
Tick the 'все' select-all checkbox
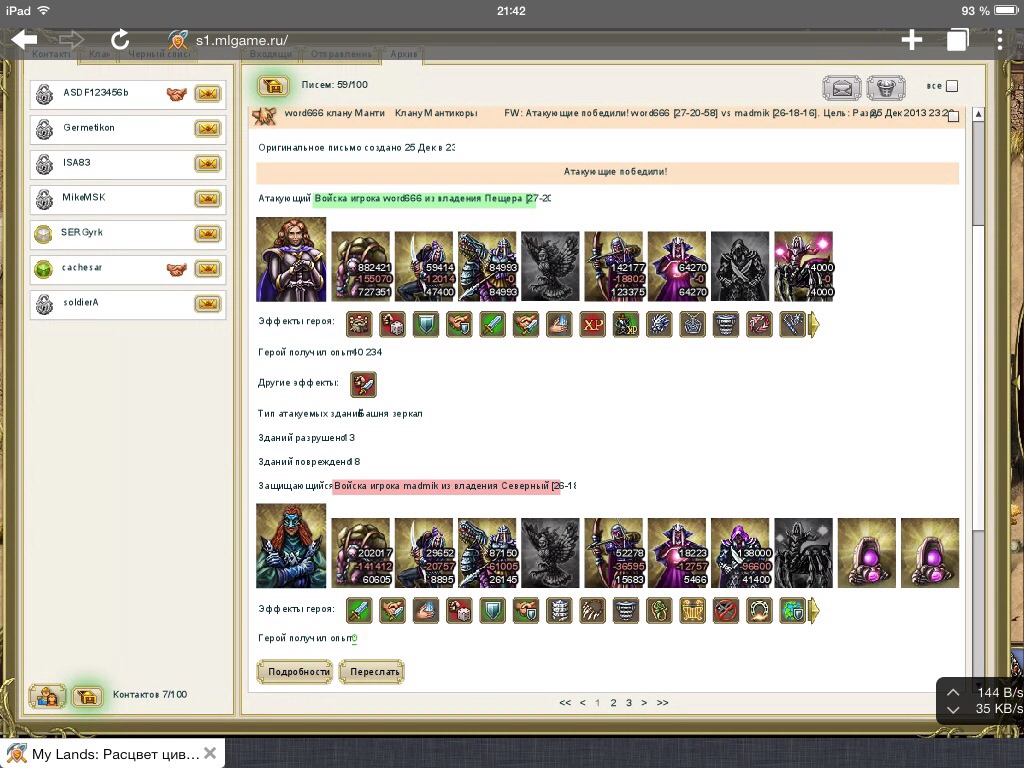pos(952,86)
